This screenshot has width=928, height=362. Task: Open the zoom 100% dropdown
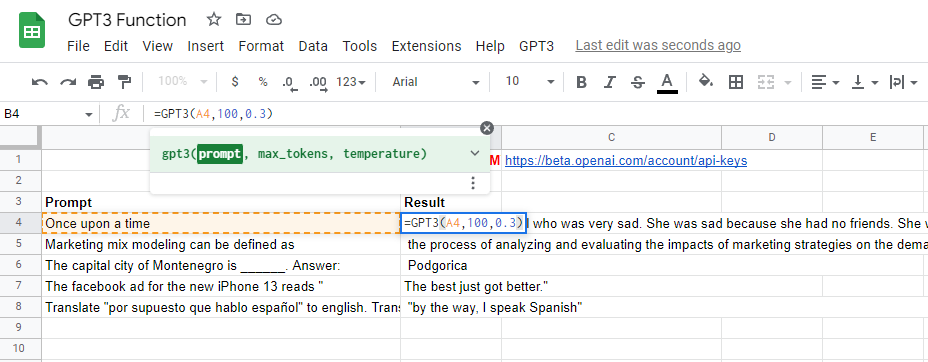tap(183, 82)
